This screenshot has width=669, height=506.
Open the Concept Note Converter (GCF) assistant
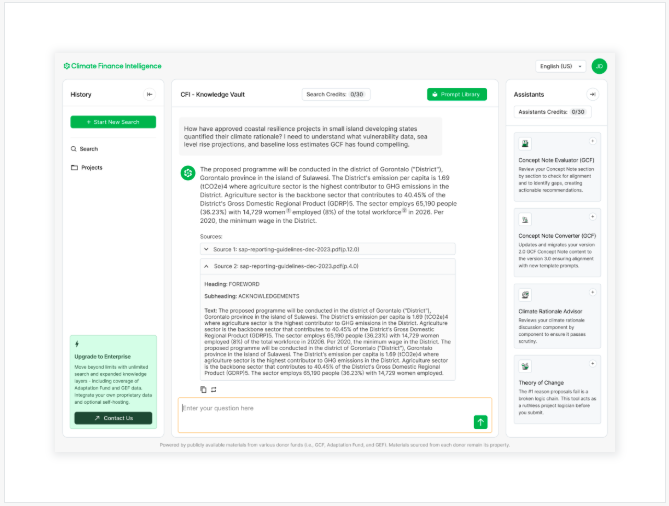pyautogui.click(x=557, y=243)
